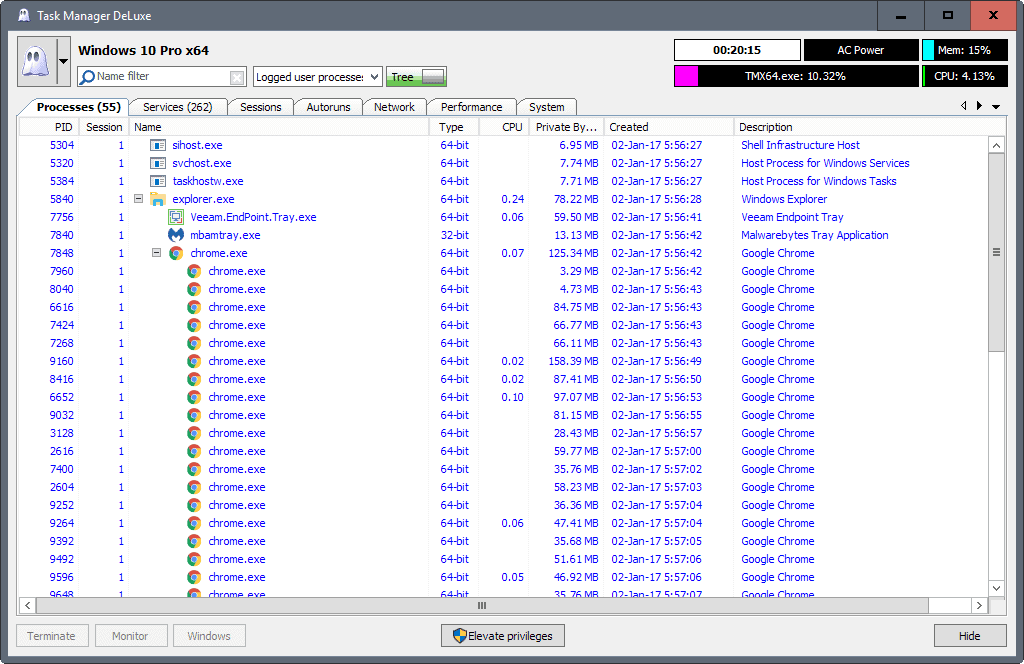This screenshot has height=664, width=1024.
Task: Click the horizontal scrollbar left arrow
Action: pos(27,606)
